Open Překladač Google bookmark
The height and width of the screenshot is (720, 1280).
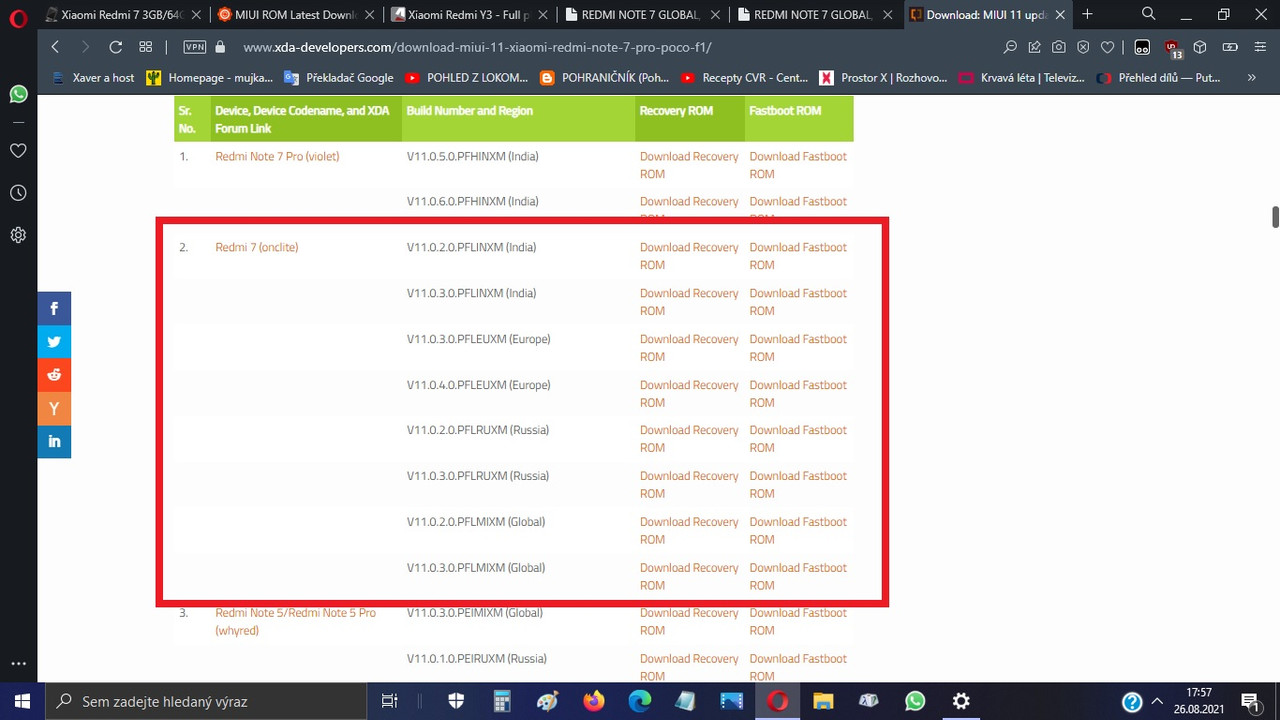339,77
